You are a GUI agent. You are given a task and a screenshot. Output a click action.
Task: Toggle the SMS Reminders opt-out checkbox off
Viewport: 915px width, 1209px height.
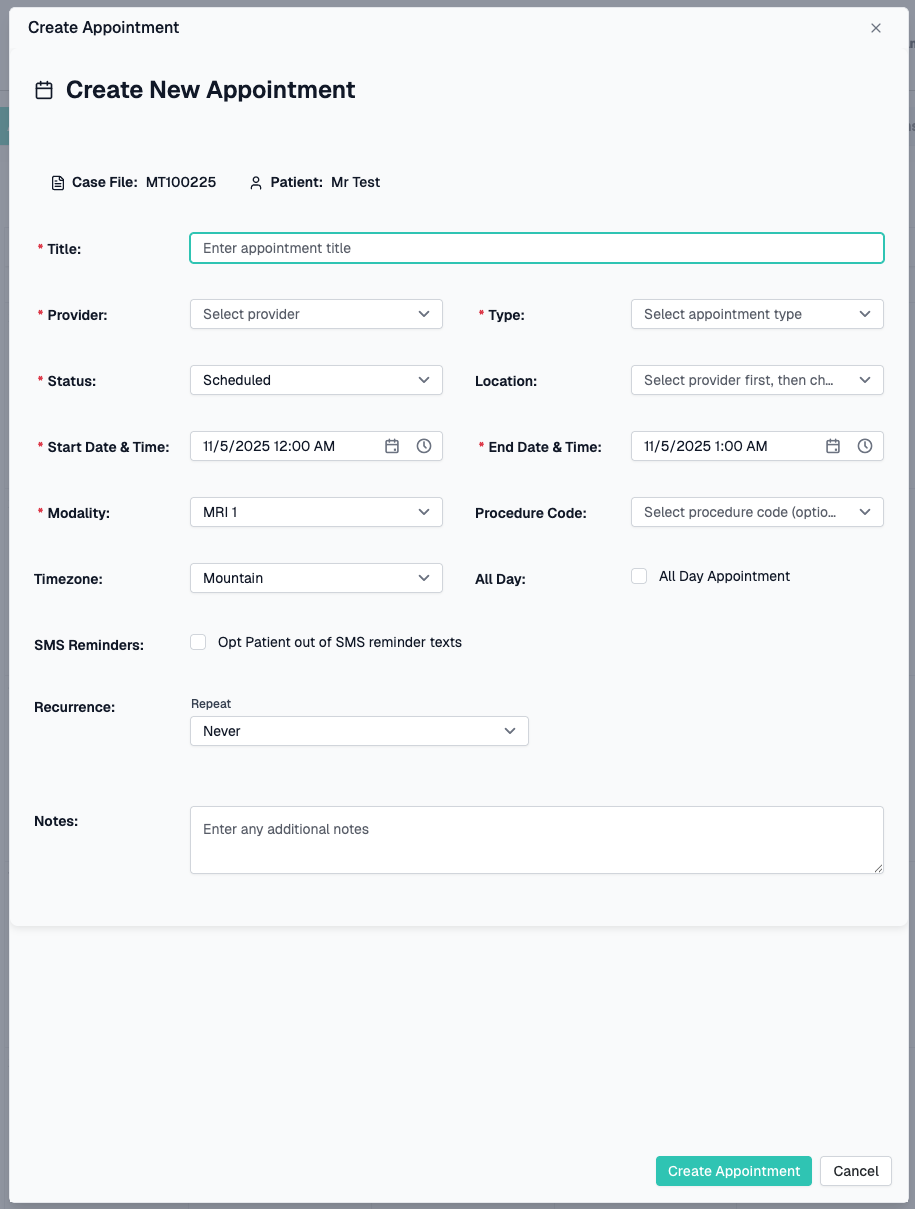point(198,641)
